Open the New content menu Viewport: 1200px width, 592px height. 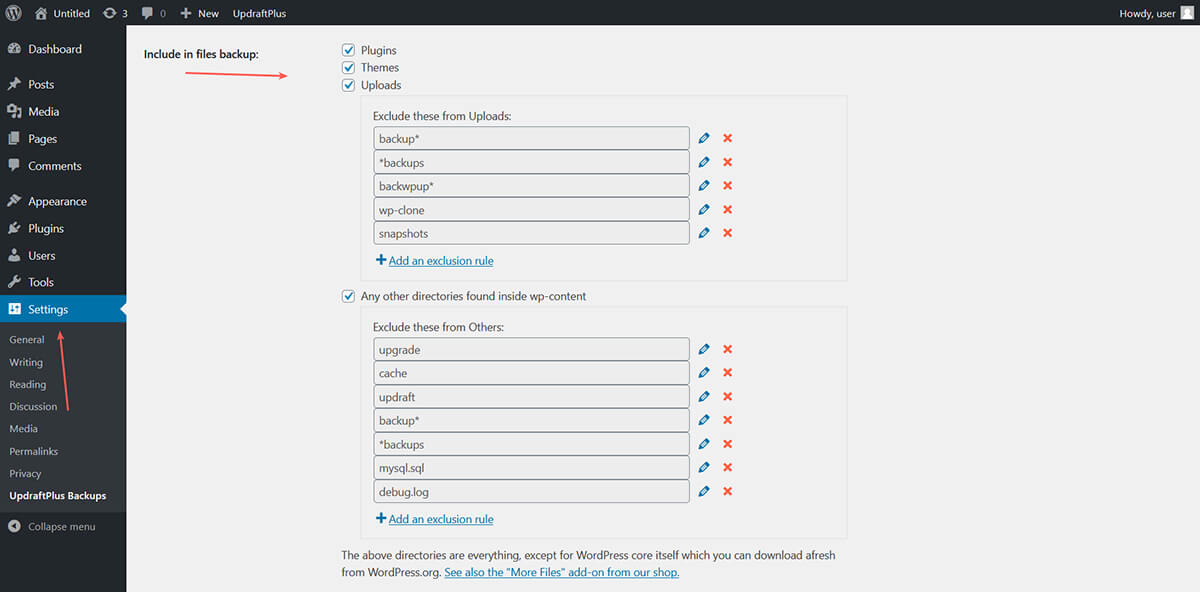(199, 13)
